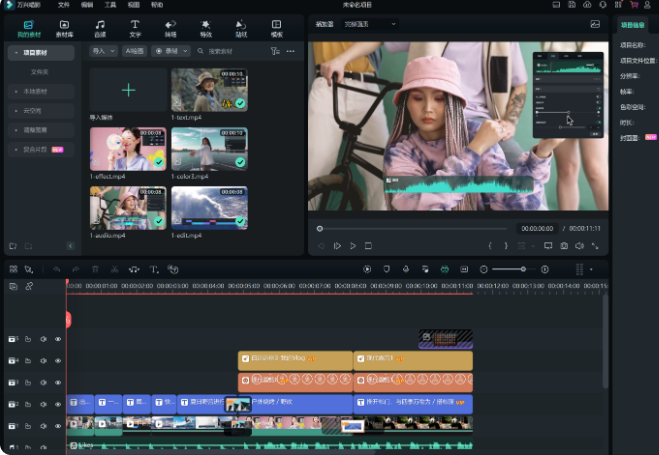
Task: Open the 文字 (Text) titles tab
Action: pyautogui.click(x=135, y=27)
